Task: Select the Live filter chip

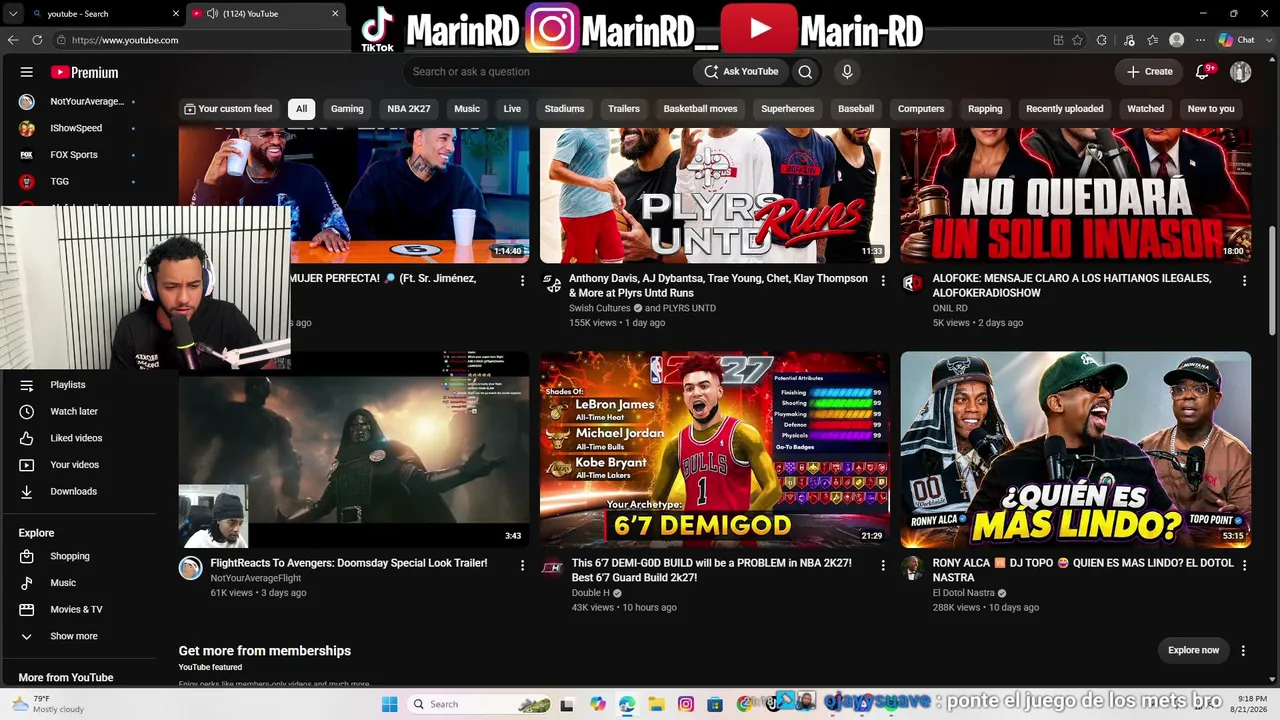Action: click(x=512, y=109)
